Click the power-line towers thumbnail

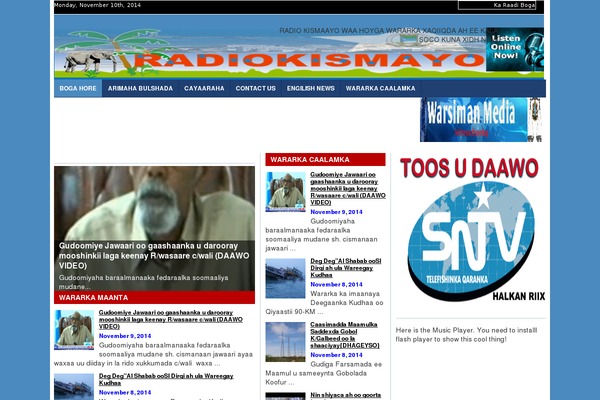(x=285, y=342)
